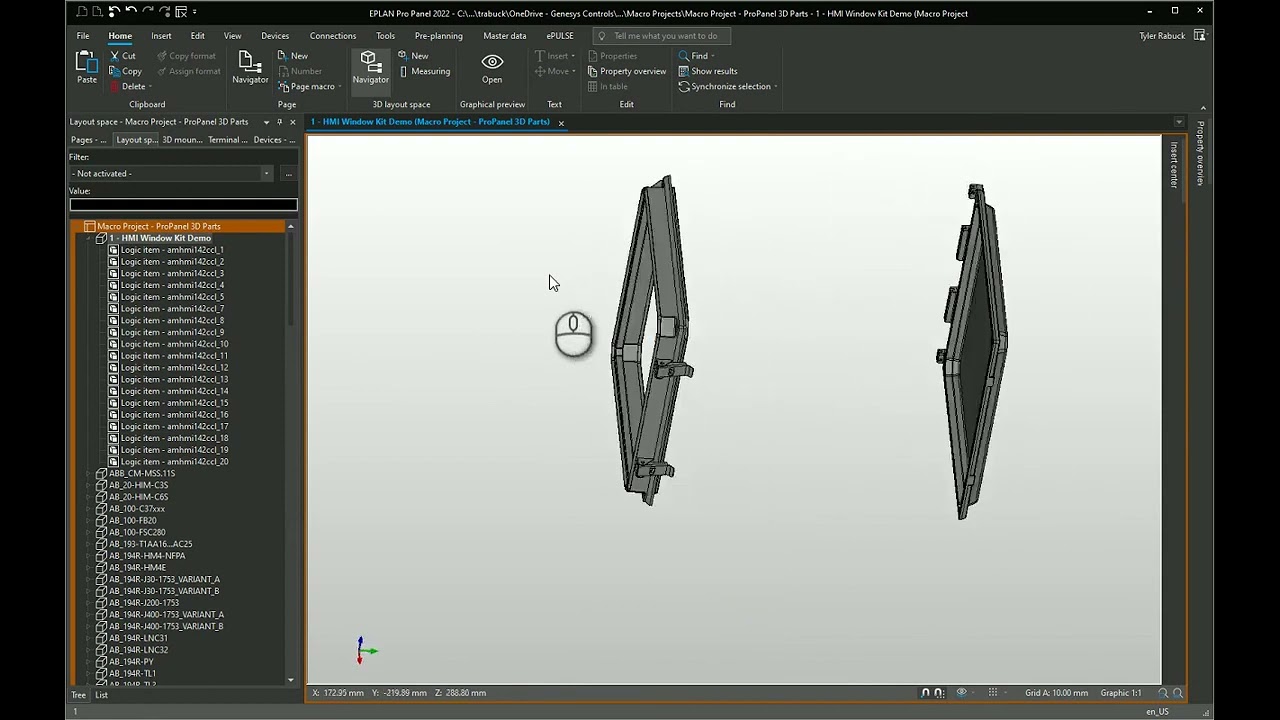Click the user account icon beside Tyler Rabuck

pos(1200,36)
